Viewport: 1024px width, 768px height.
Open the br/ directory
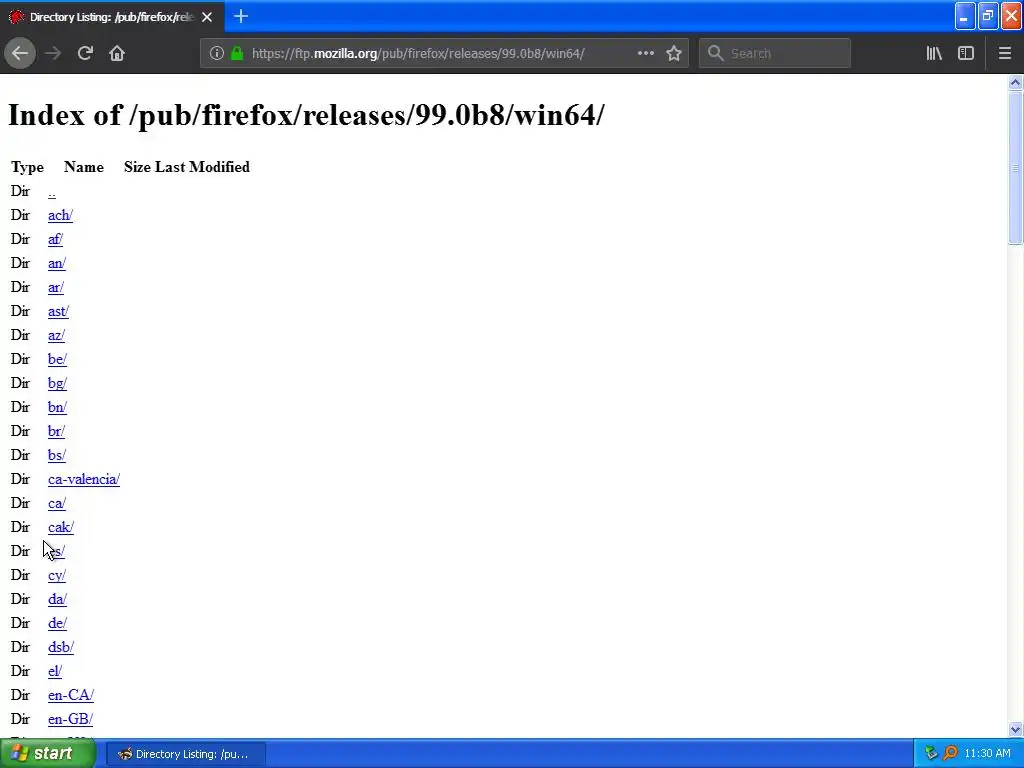coord(56,432)
